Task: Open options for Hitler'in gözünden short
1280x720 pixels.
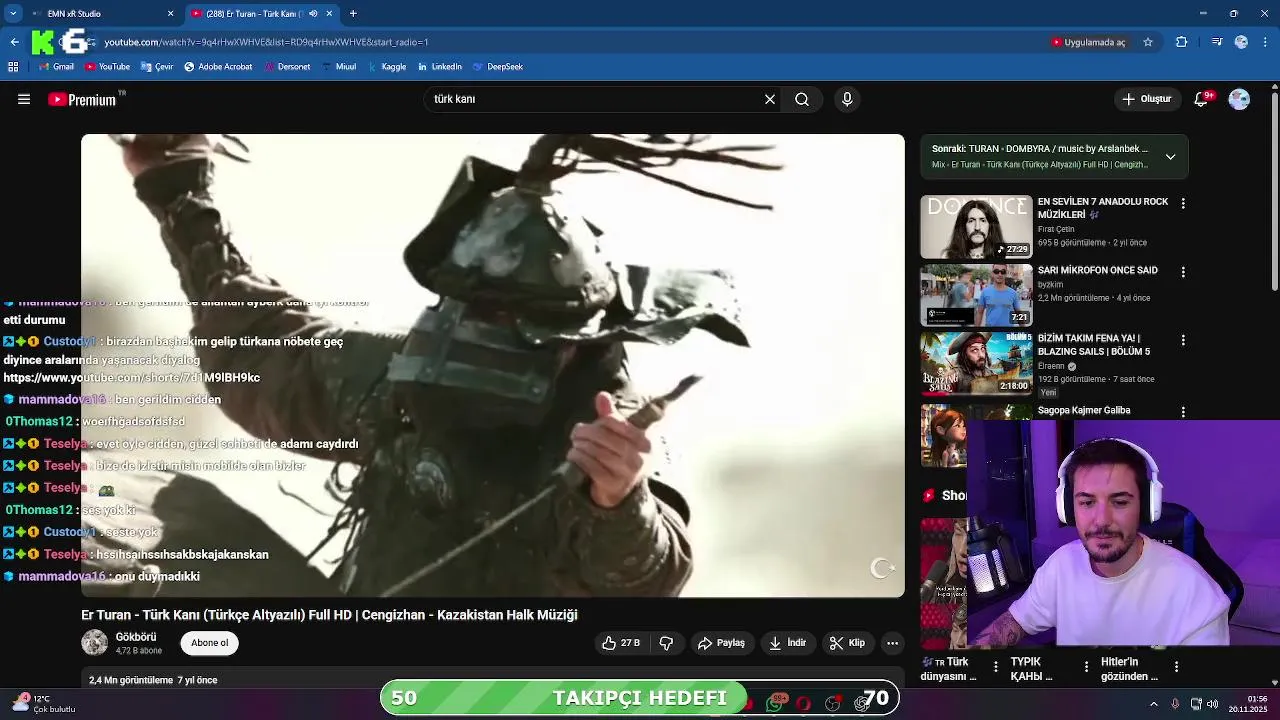Action: click(x=1176, y=666)
